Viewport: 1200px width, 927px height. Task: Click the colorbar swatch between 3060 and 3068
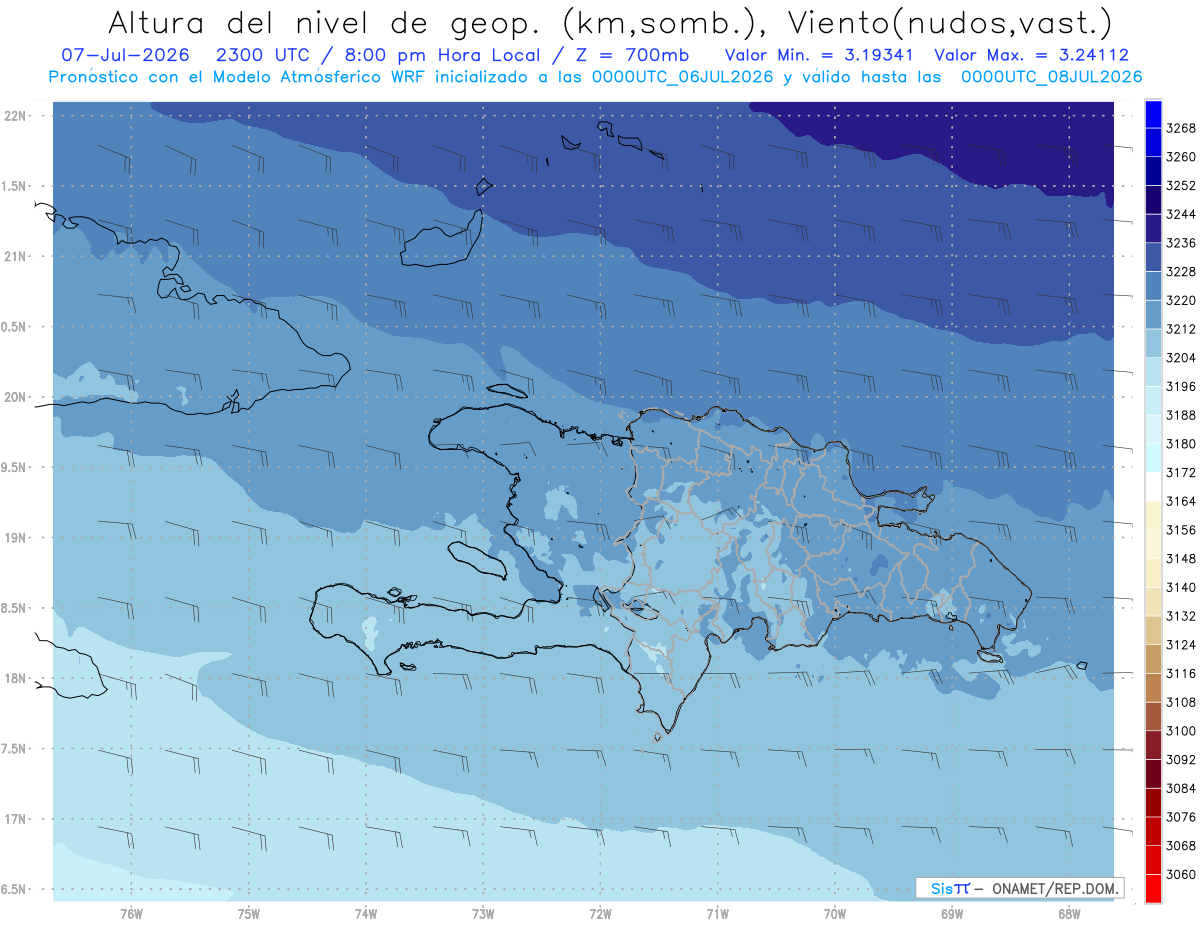click(x=1152, y=860)
